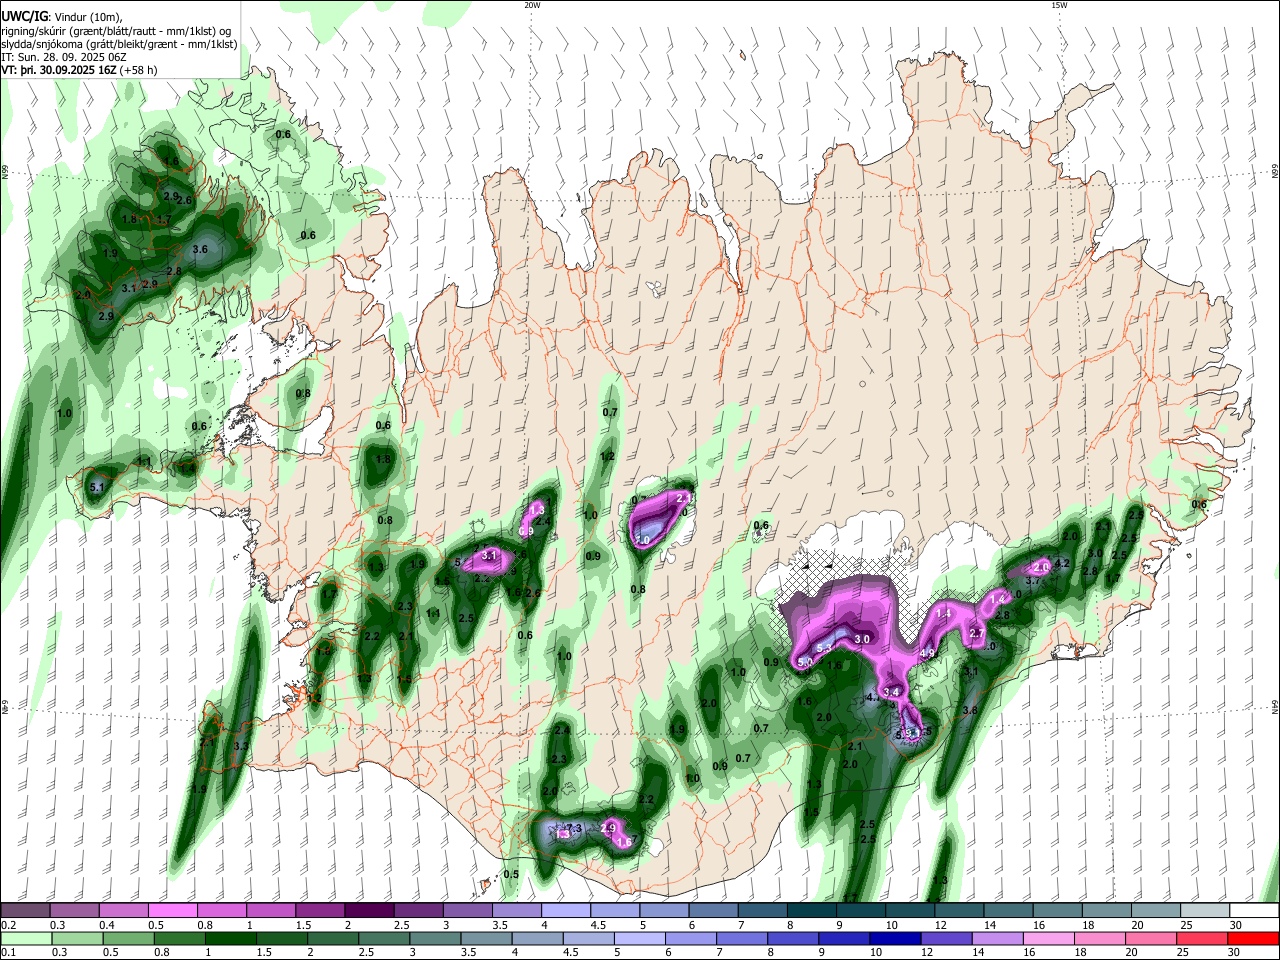Click the '3.4' precipitation value on the map
Viewport: 1280px width, 960px height.
(892, 692)
